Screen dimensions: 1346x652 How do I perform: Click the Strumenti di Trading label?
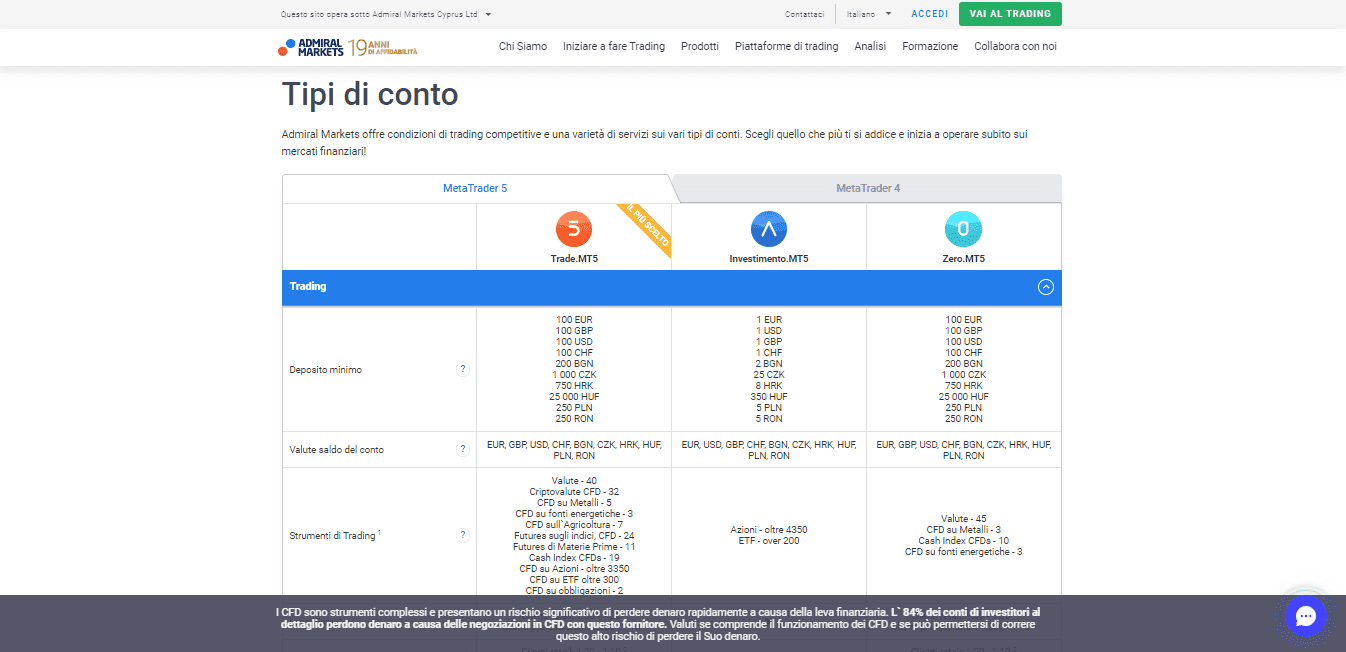pos(333,536)
